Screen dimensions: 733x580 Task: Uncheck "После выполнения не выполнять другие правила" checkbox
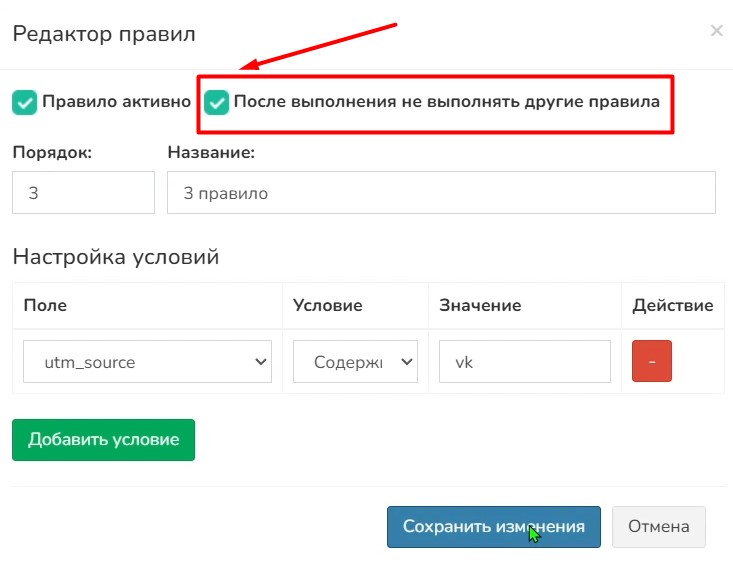tap(217, 102)
